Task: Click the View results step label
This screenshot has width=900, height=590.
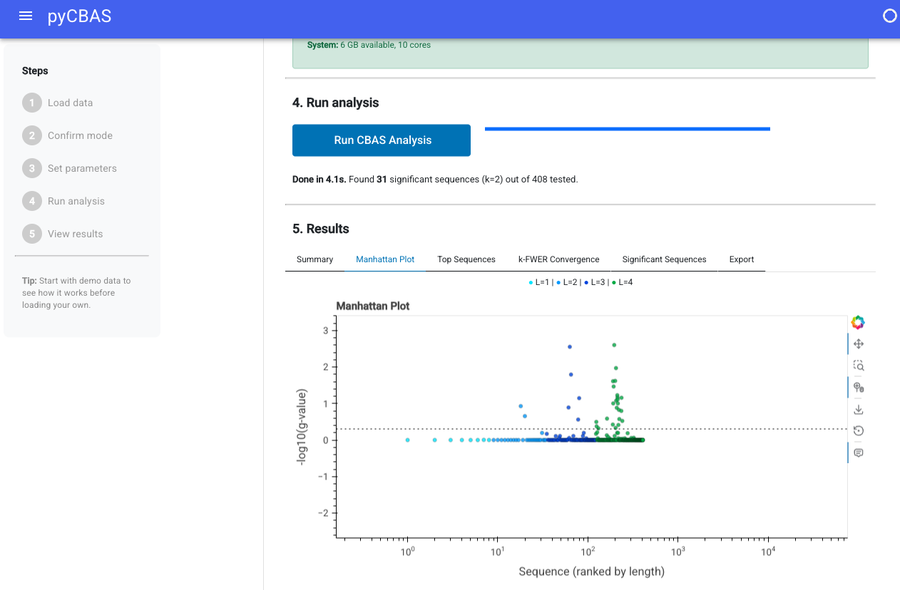Action: 75,234
